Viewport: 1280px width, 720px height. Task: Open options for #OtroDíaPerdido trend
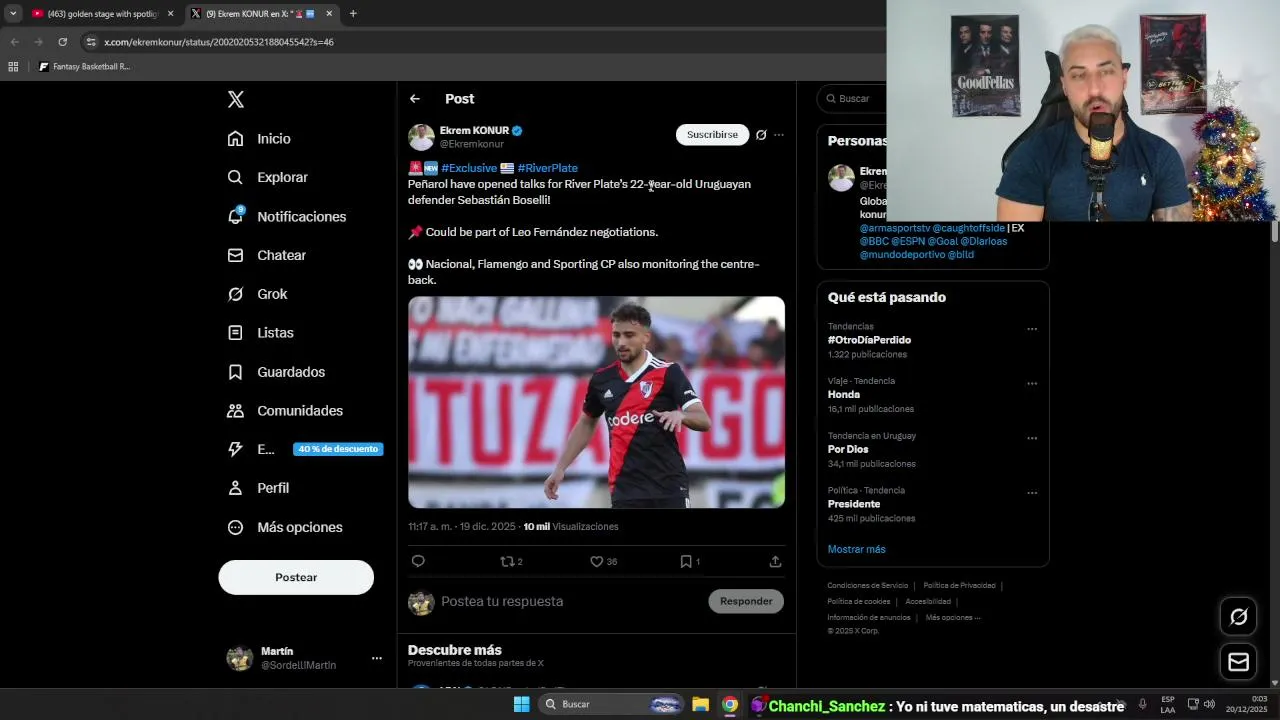coord(1032,329)
